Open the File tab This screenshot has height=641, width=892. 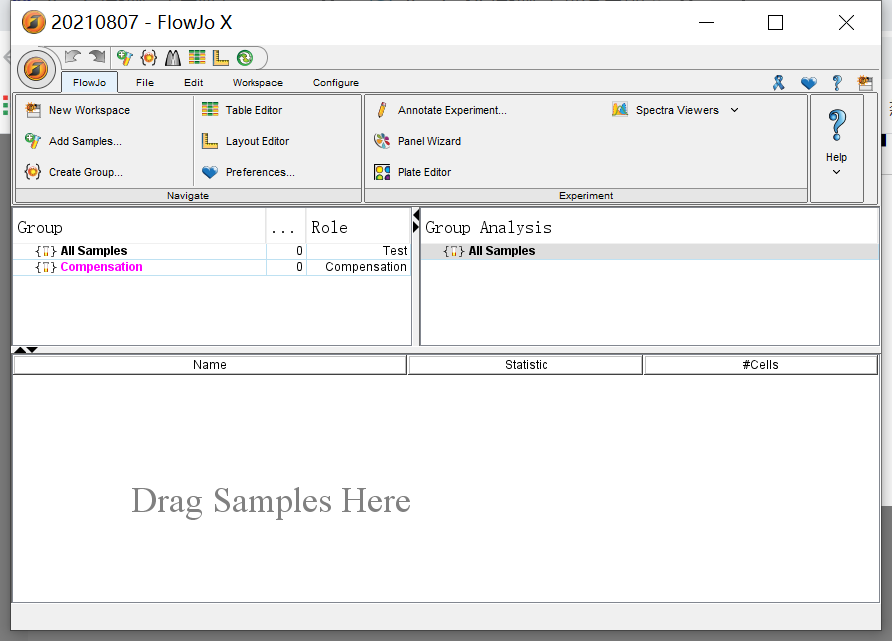pos(145,82)
